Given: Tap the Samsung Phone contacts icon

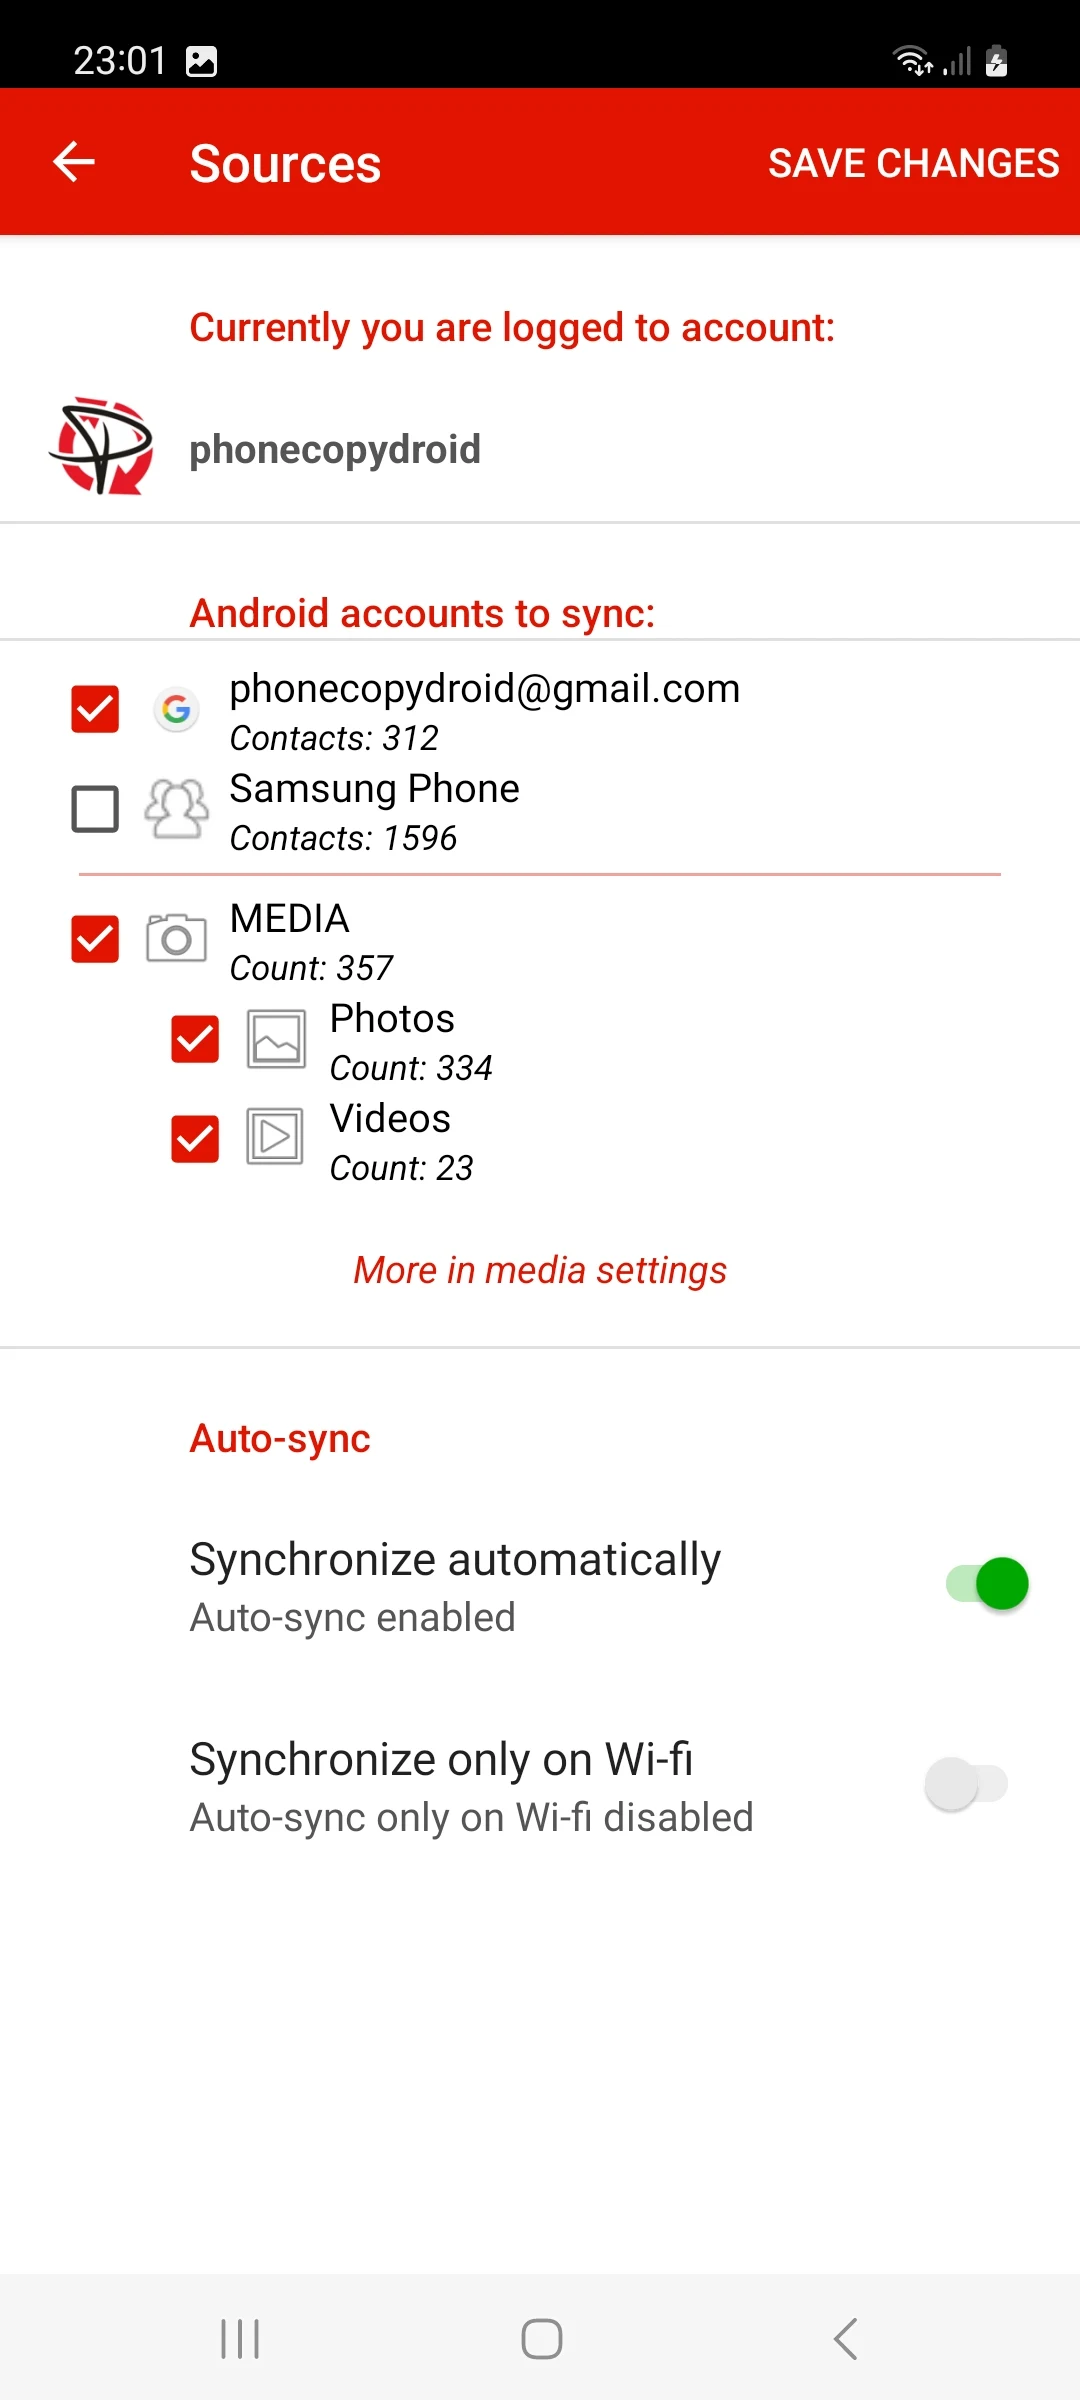Looking at the screenshot, I should (176, 808).
